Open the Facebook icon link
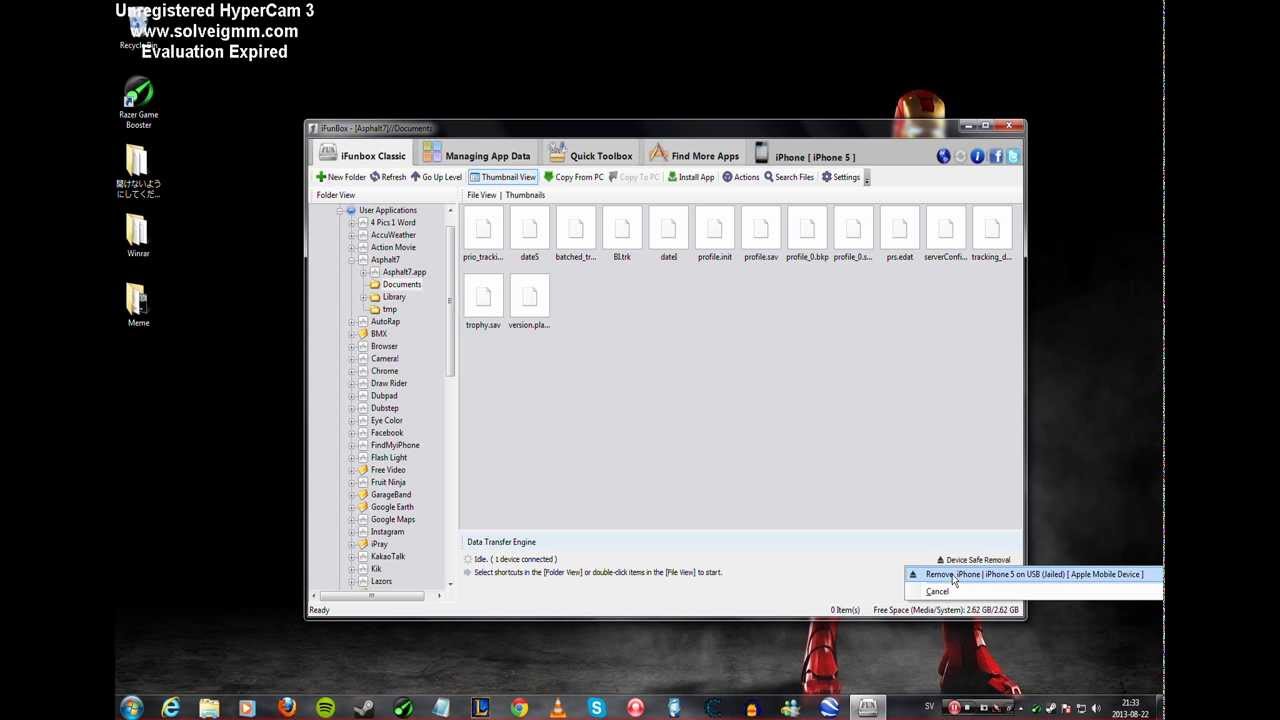Screen dimensions: 1280x720 click(x=995, y=156)
